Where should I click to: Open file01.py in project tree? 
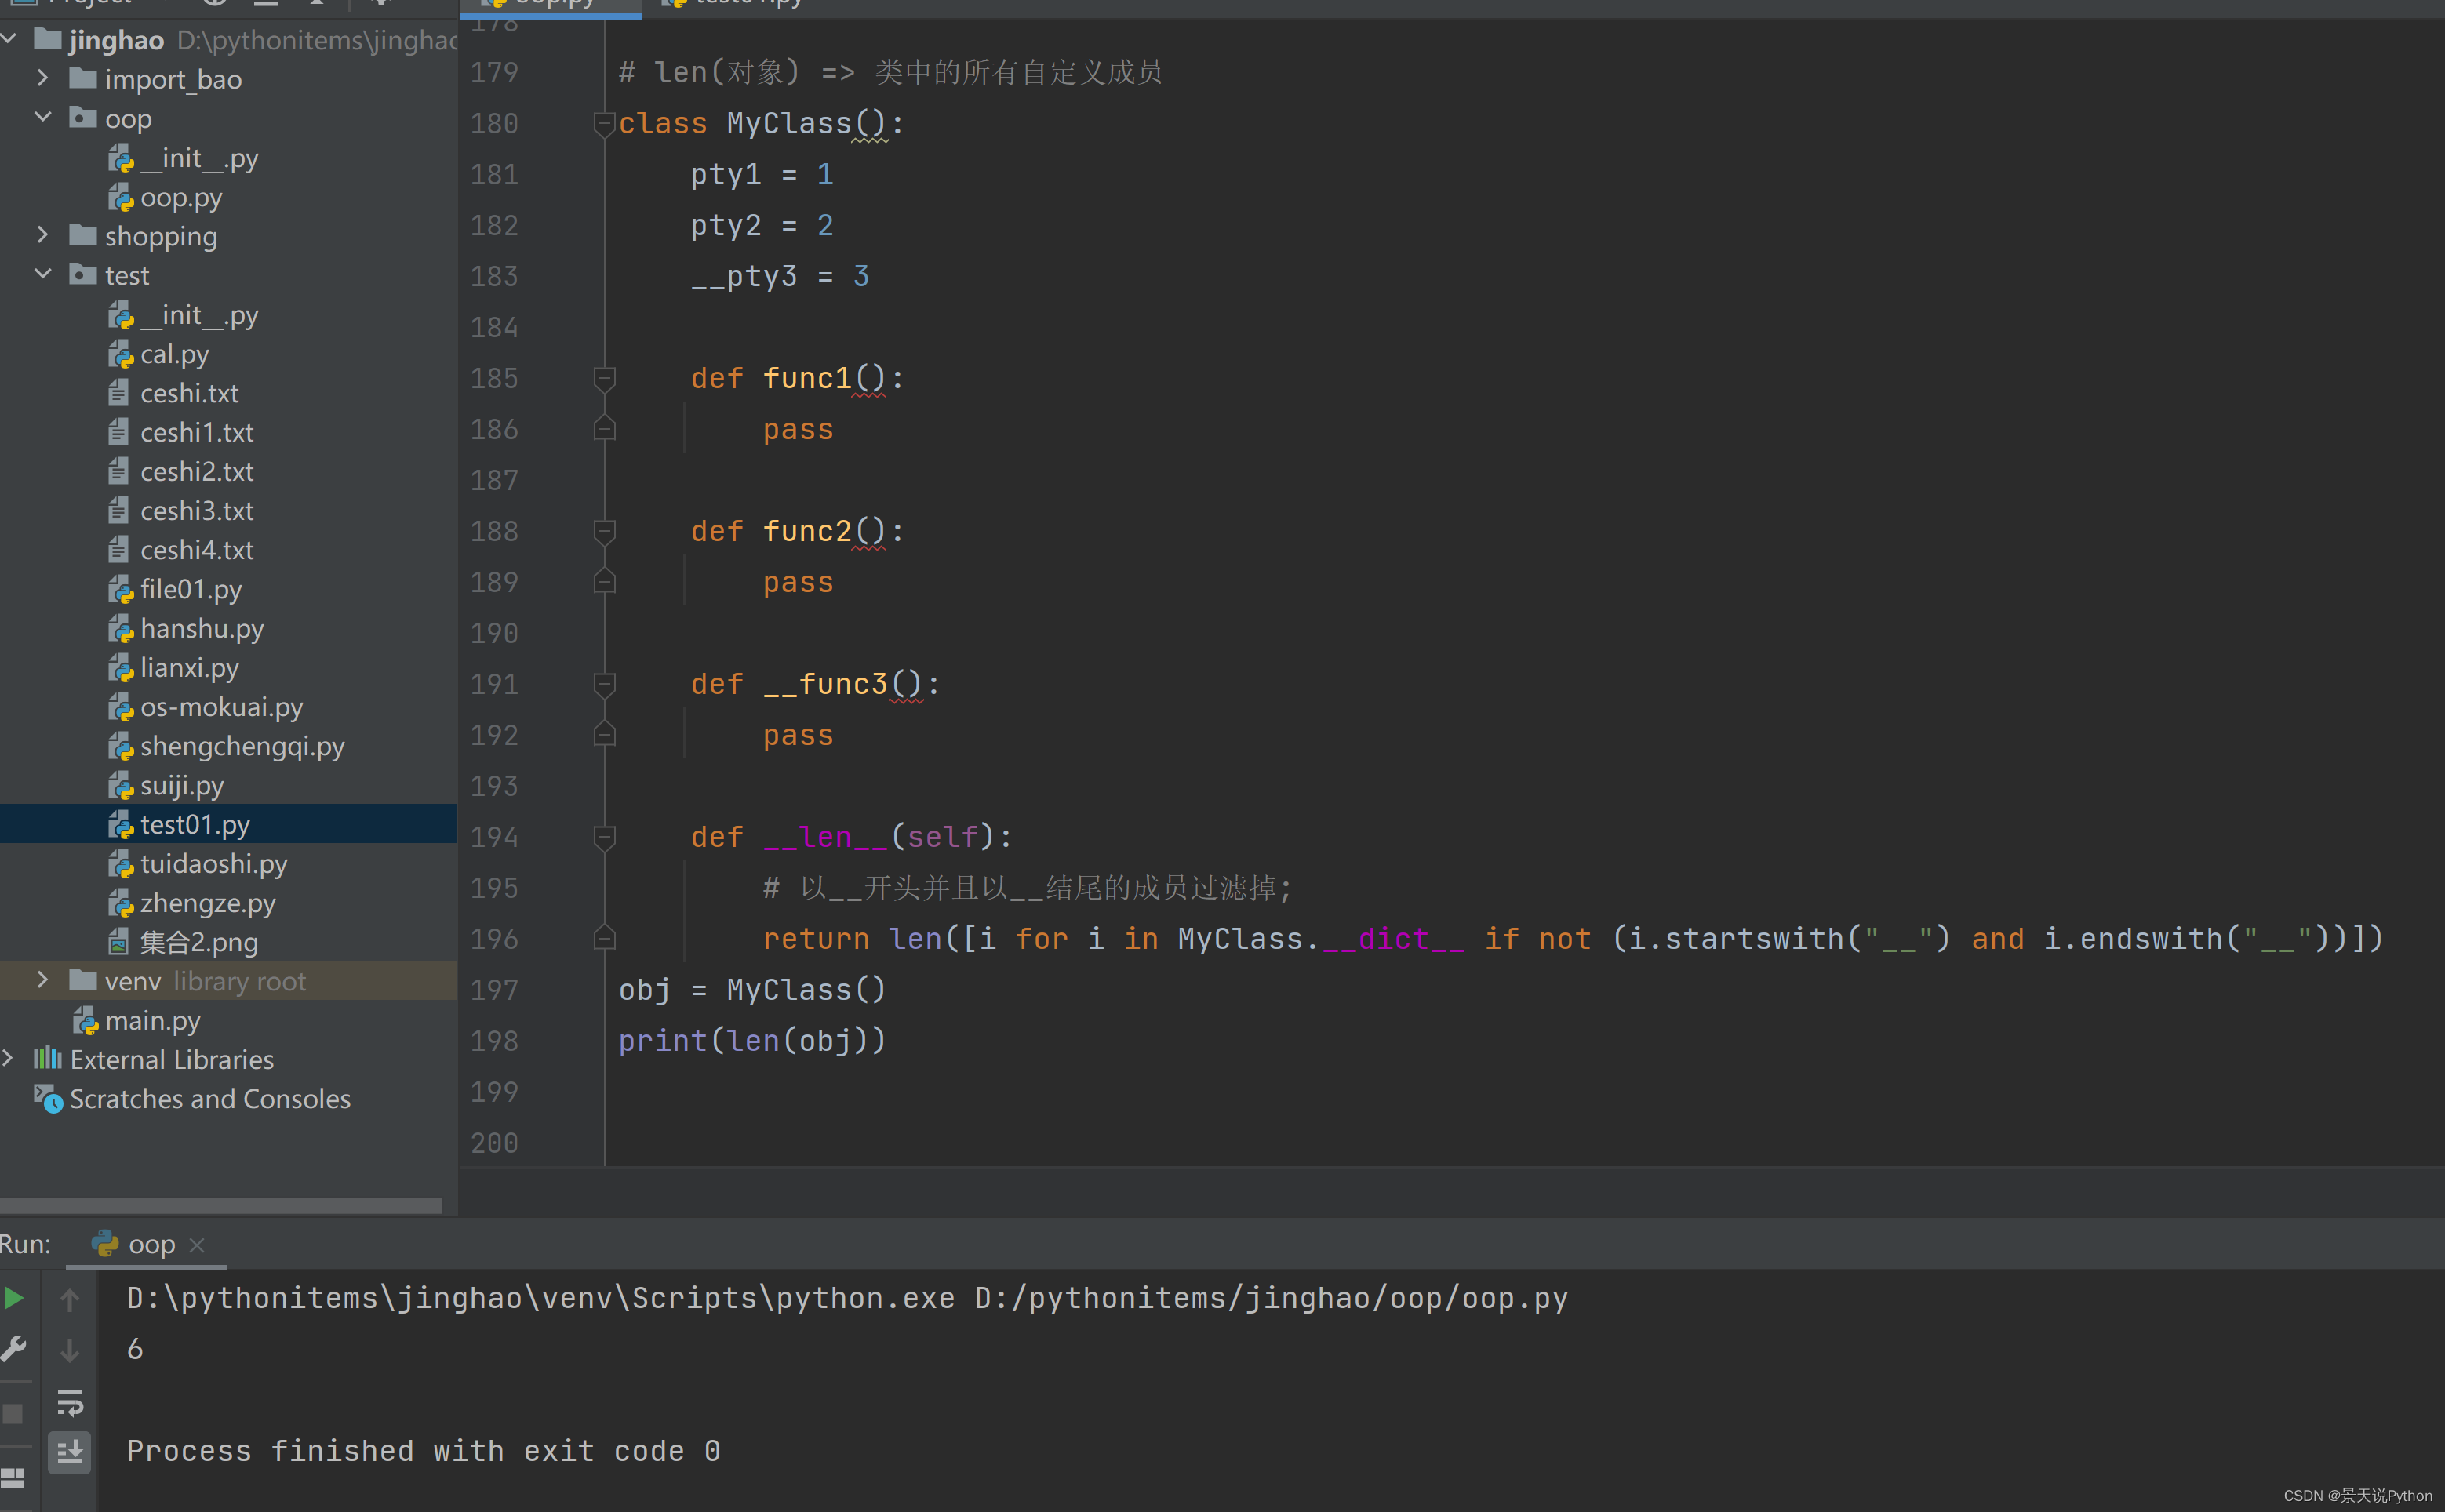190,589
